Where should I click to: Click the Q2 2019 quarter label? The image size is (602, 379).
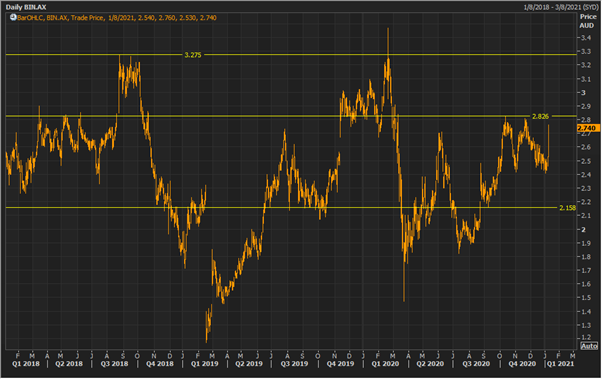pyautogui.click(x=249, y=364)
